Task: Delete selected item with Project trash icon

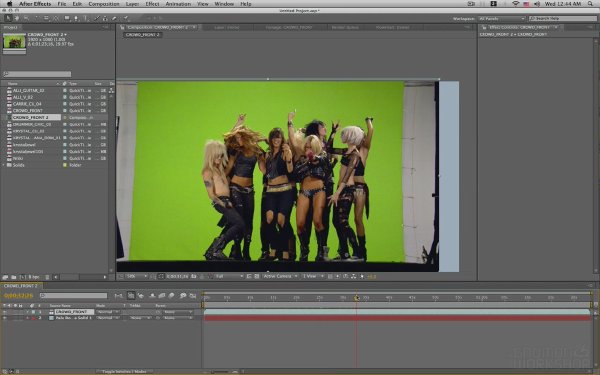Action: click(47, 277)
